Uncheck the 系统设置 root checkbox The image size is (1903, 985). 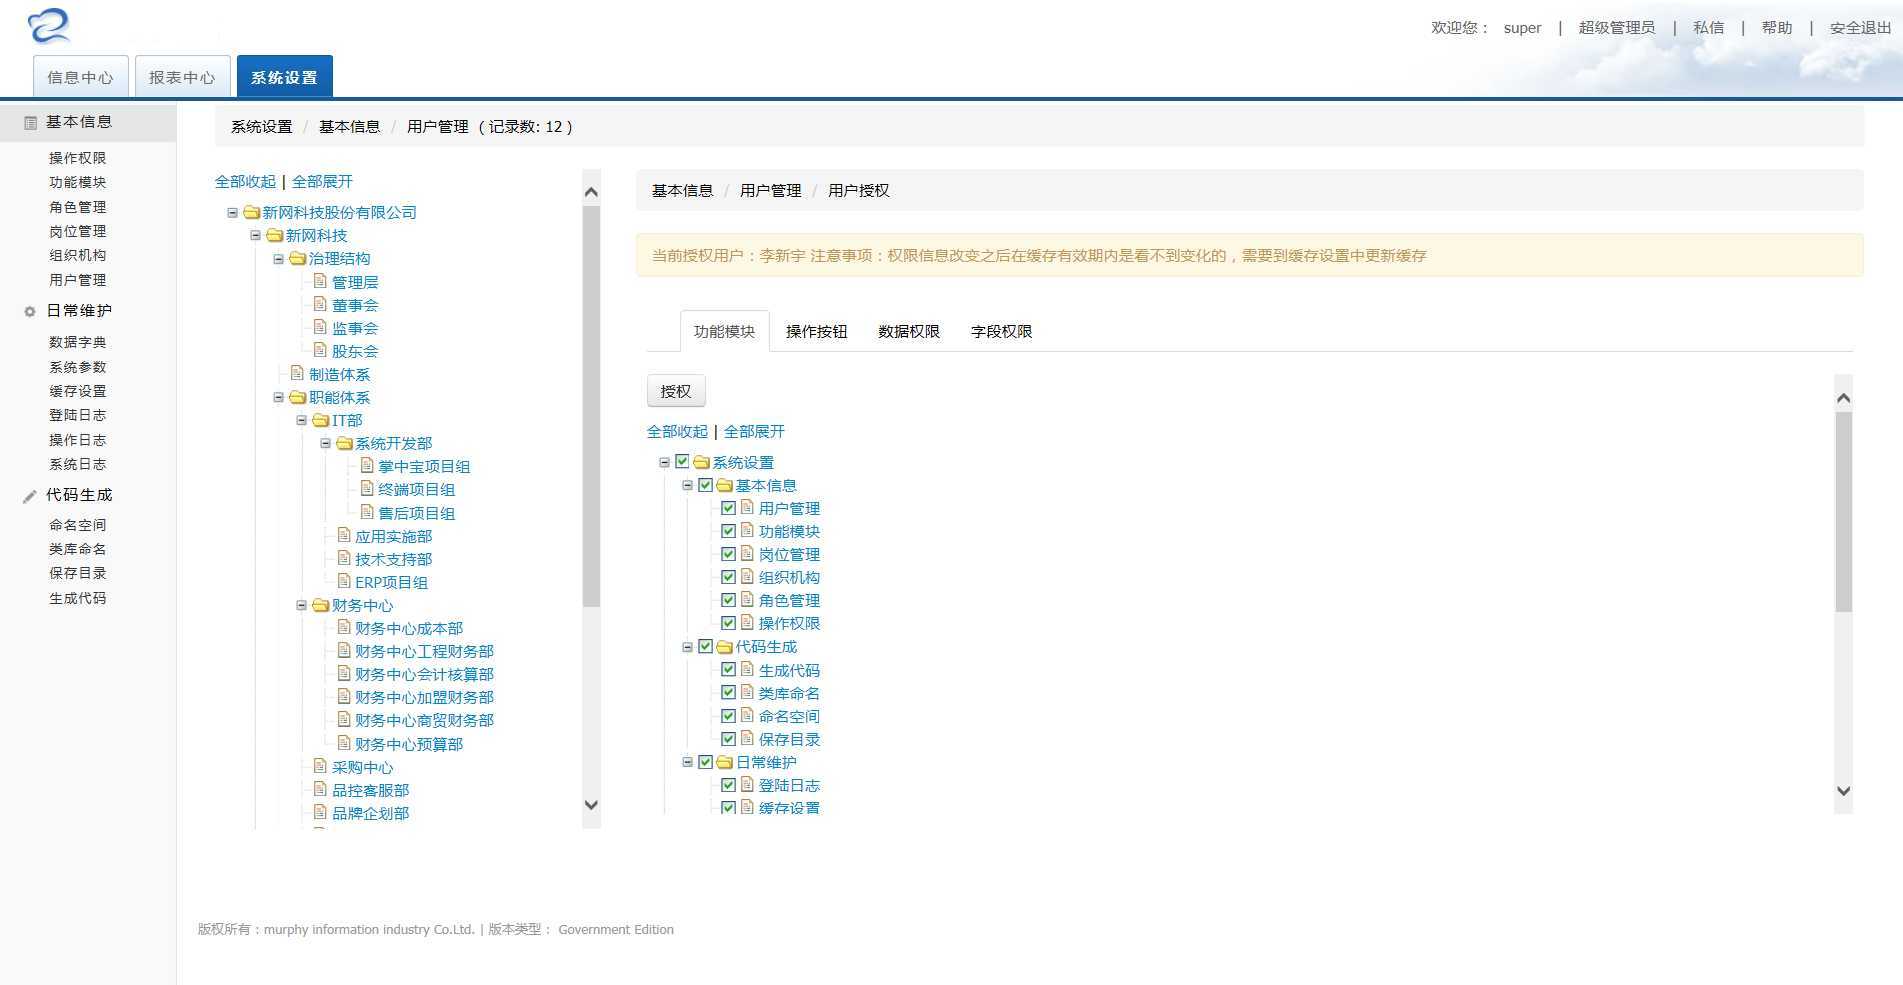coord(682,462)
